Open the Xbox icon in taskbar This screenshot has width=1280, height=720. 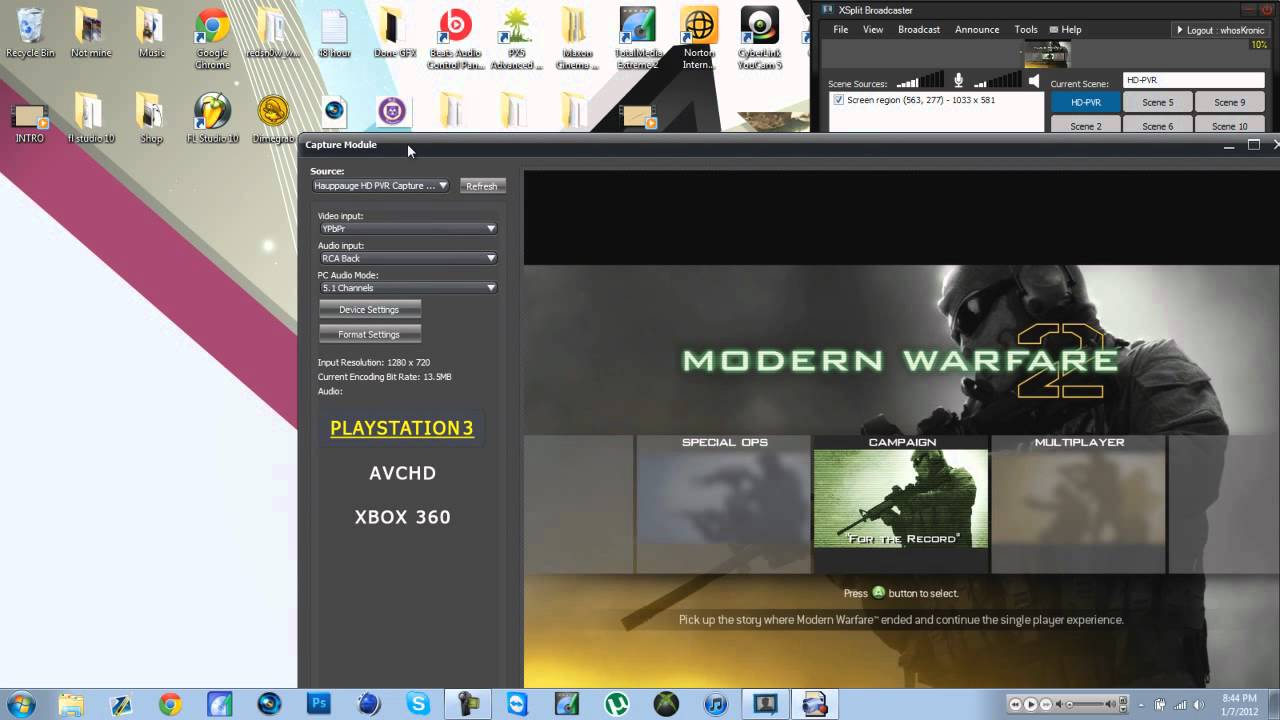[666, 704]
